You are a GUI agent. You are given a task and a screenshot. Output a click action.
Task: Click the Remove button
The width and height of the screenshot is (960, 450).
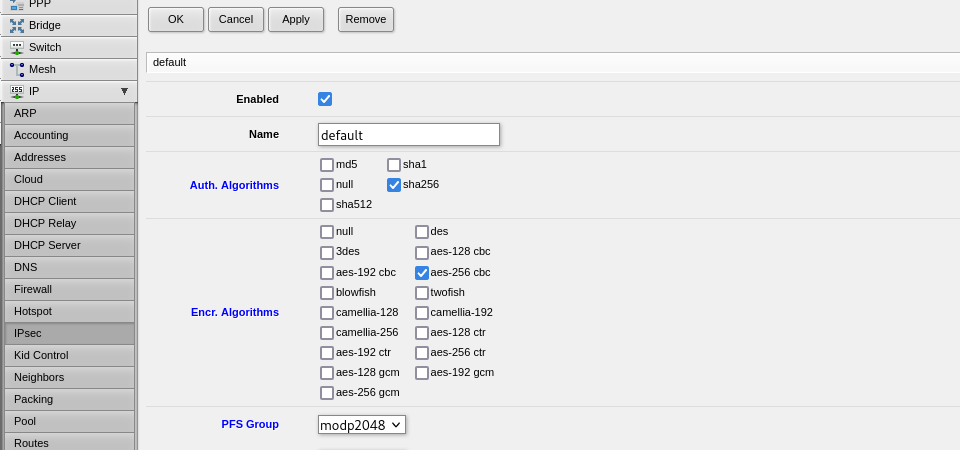point(366,19)
